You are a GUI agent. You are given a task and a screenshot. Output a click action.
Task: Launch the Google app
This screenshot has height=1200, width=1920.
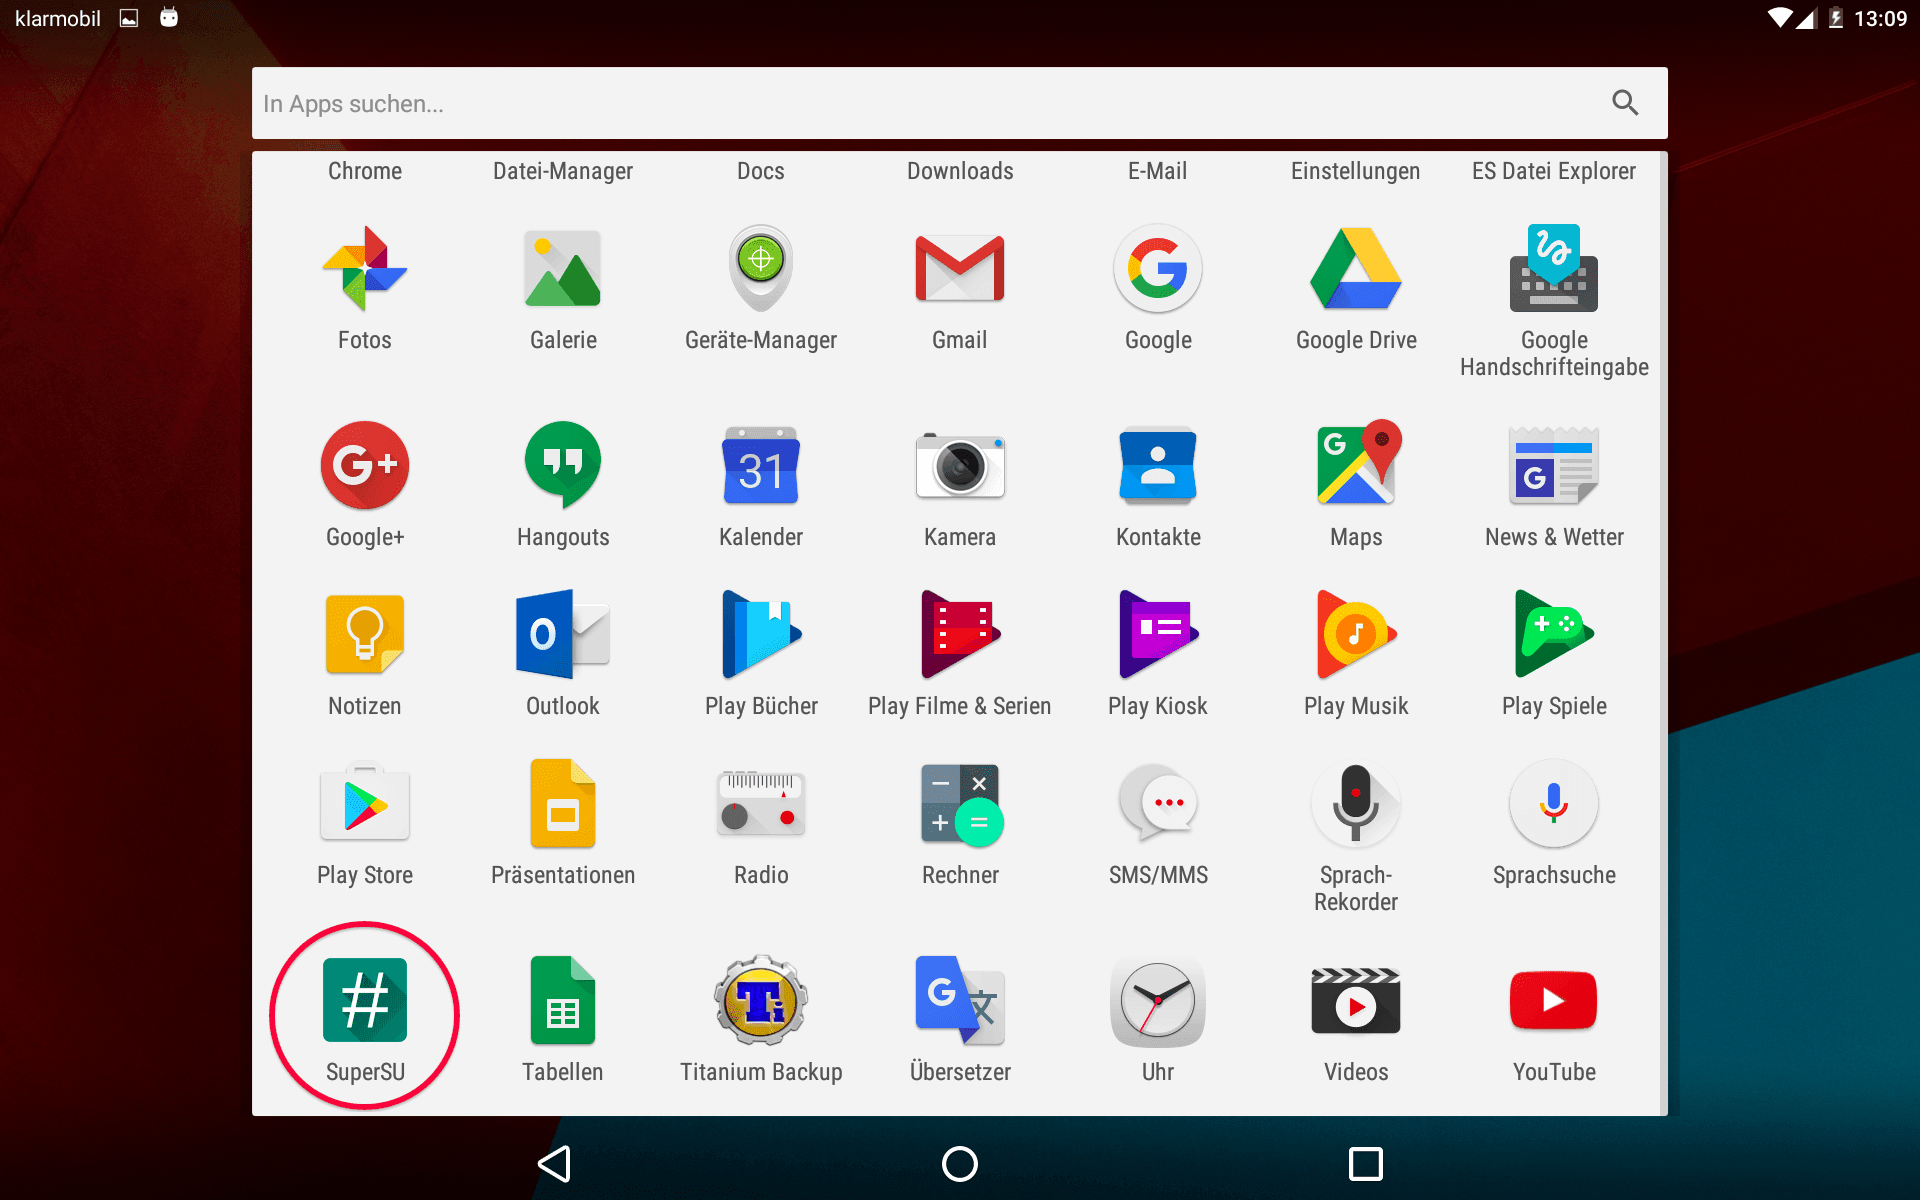[1158, 269]
